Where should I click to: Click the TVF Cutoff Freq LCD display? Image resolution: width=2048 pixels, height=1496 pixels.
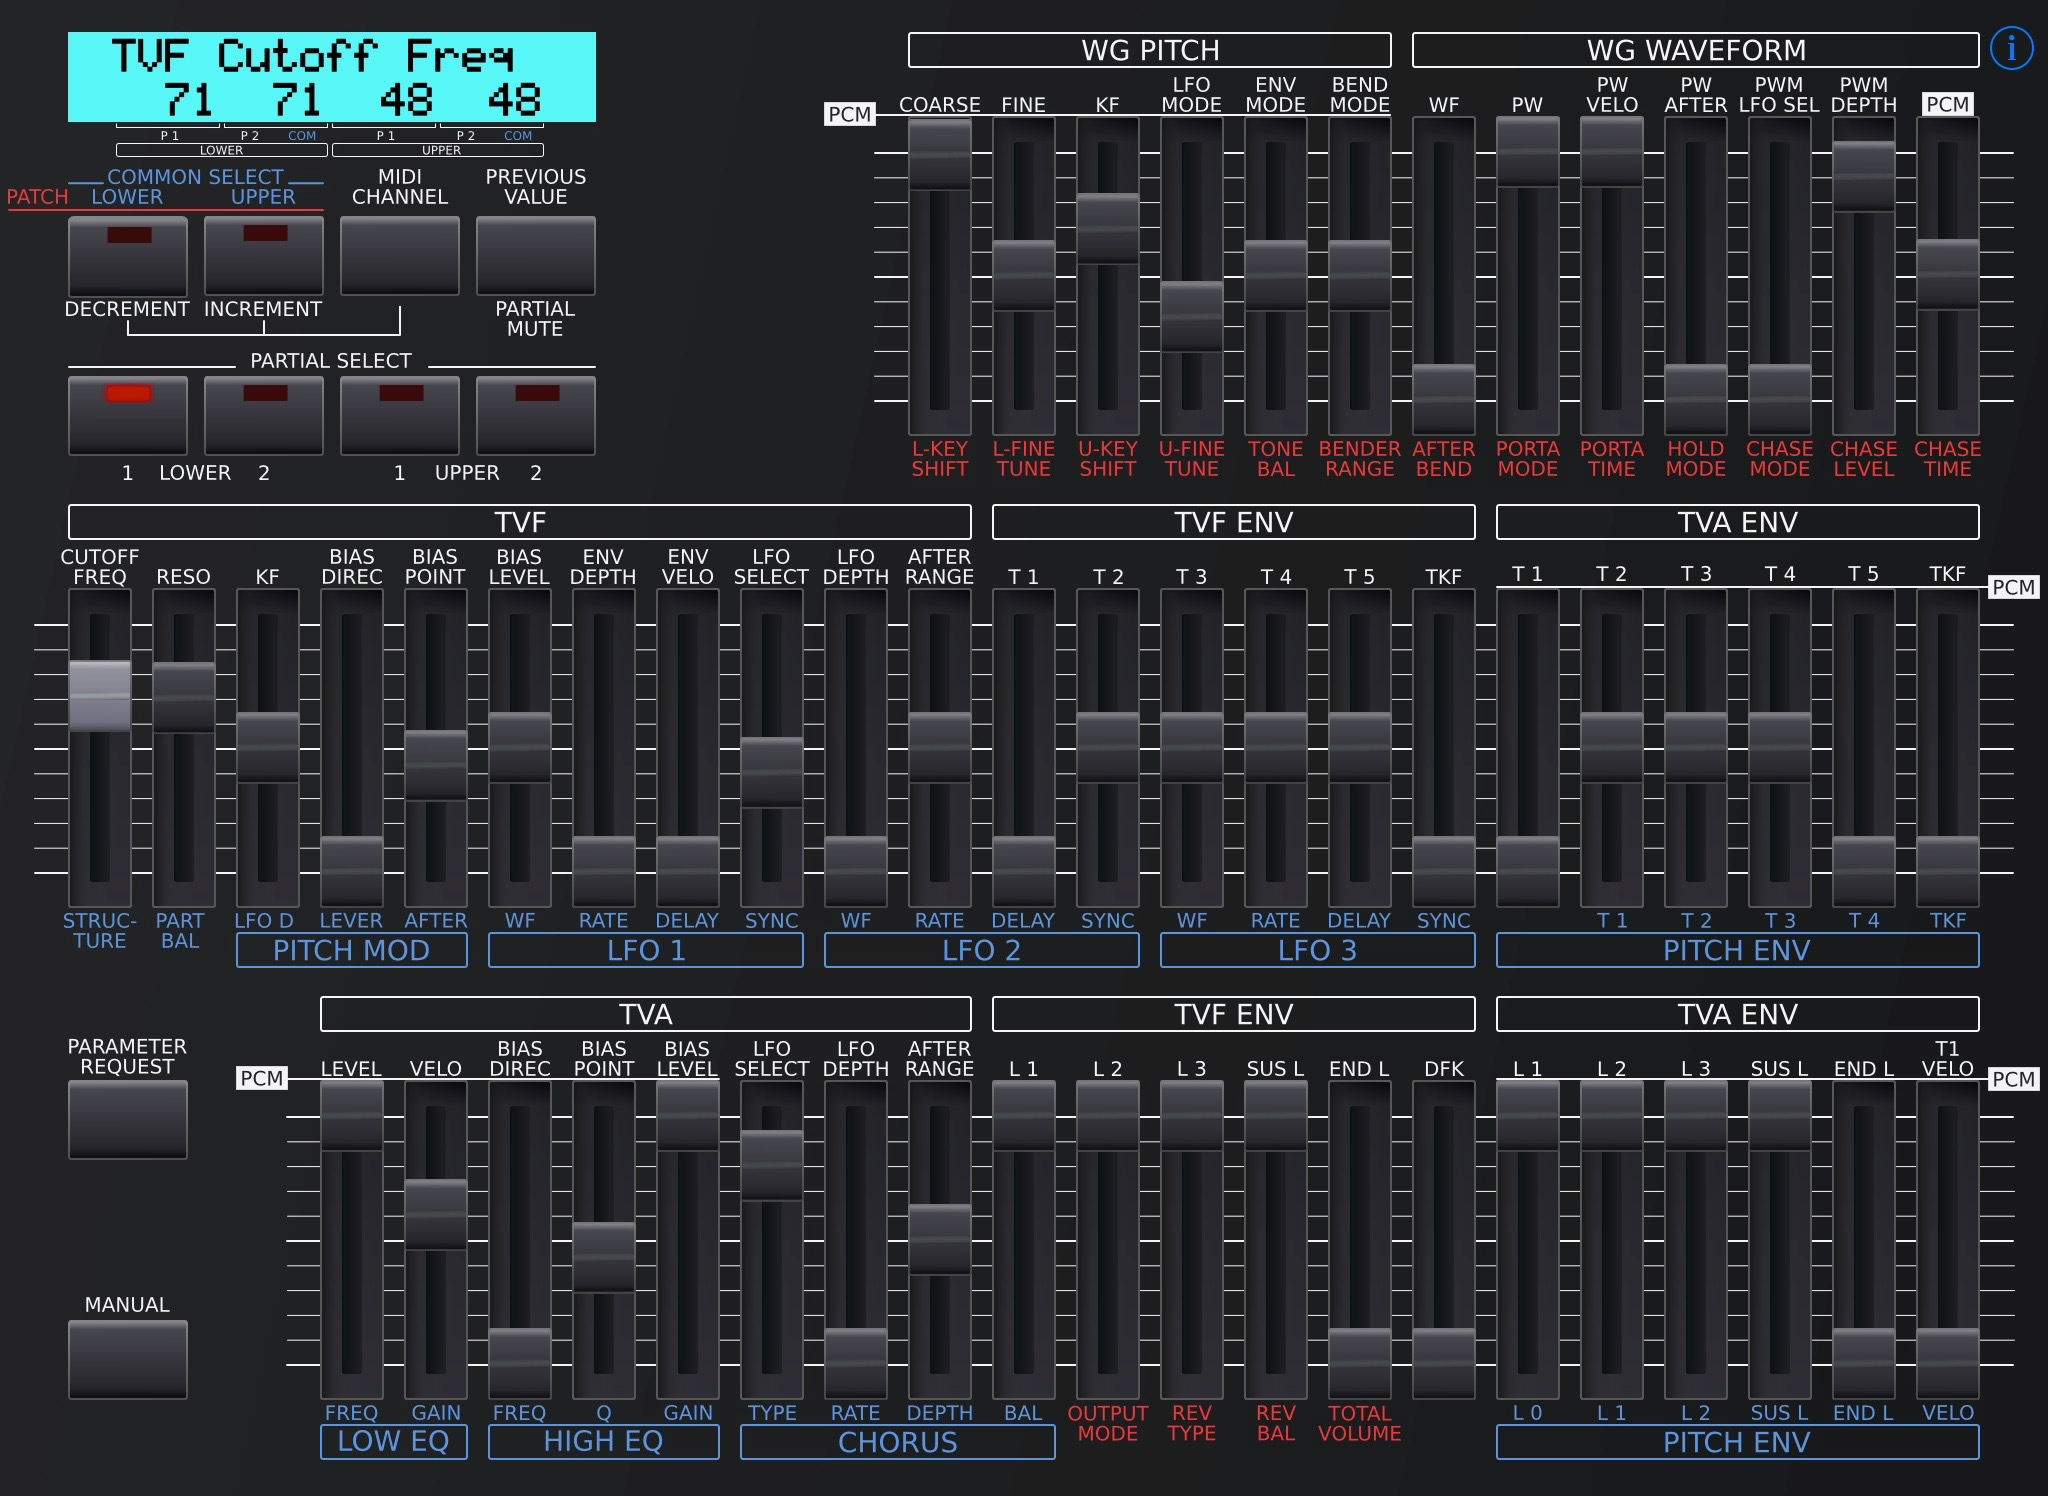pos(332,77)
